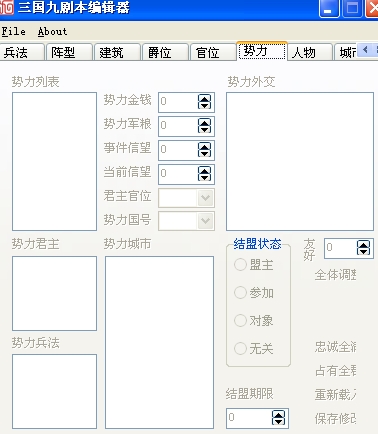Click the 结盟期限 spinner arrows

tap(278, 418)
